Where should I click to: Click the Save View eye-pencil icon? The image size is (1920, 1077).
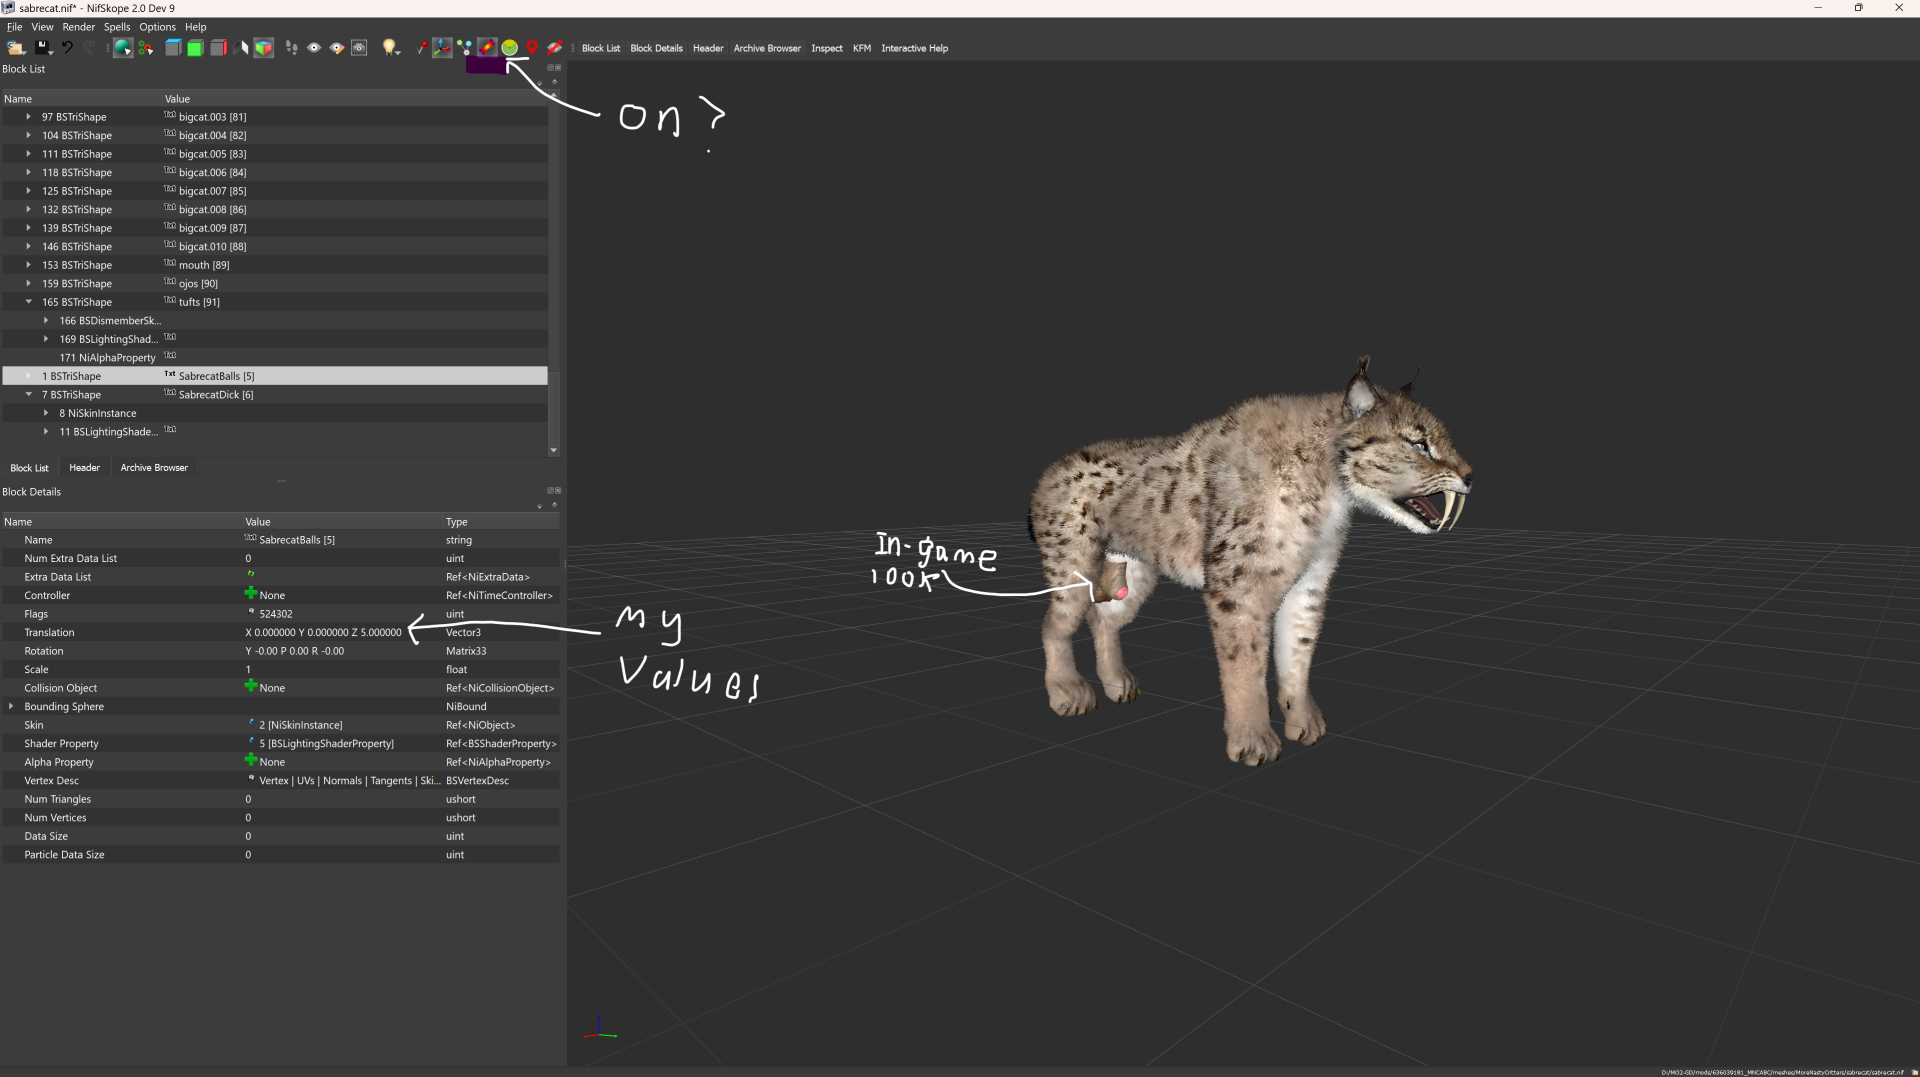tap(337, 47)
